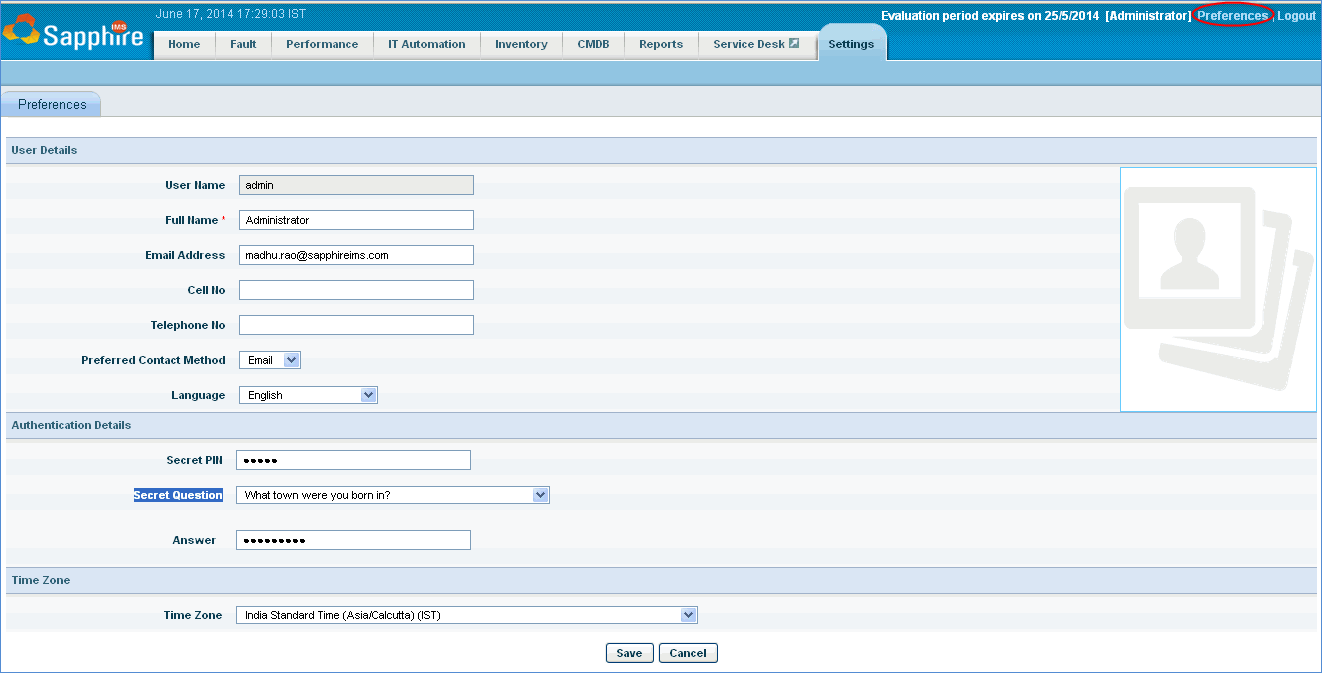The image size is (1322, 673).
Task: Click the Sapphire IMS logo
Action: click(73, 33)
